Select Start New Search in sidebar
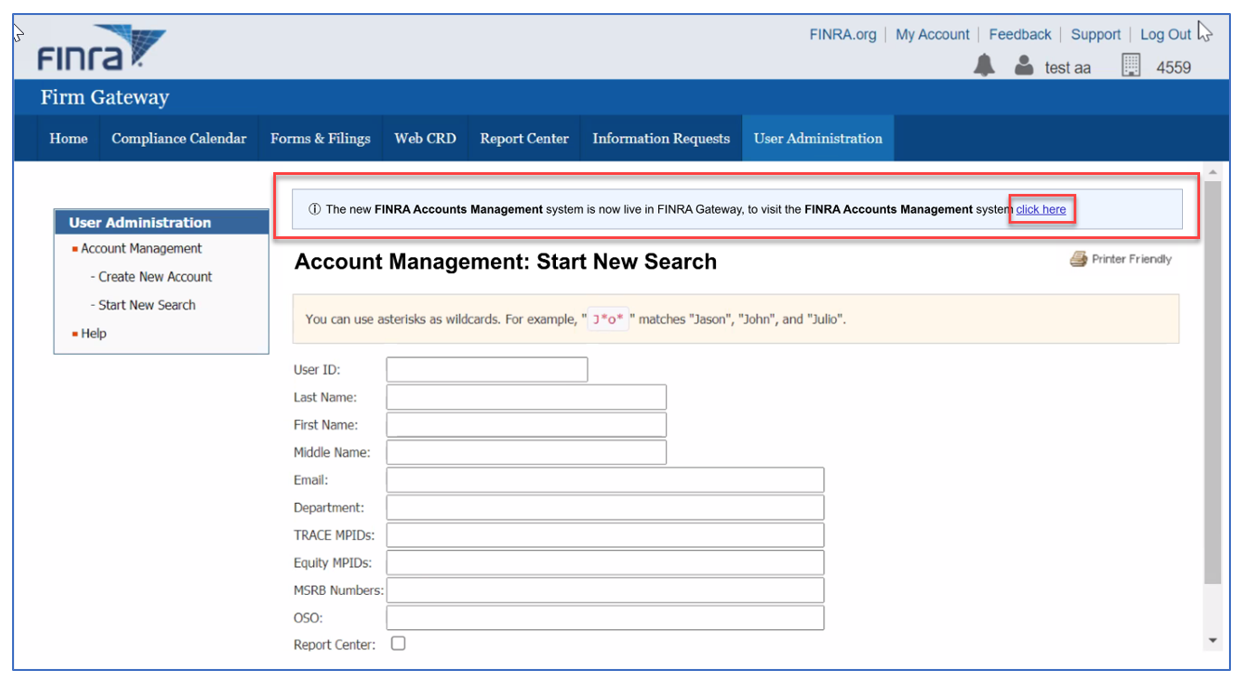The height and width of the screenshot is (679, 1237). [x=147, y=305]
